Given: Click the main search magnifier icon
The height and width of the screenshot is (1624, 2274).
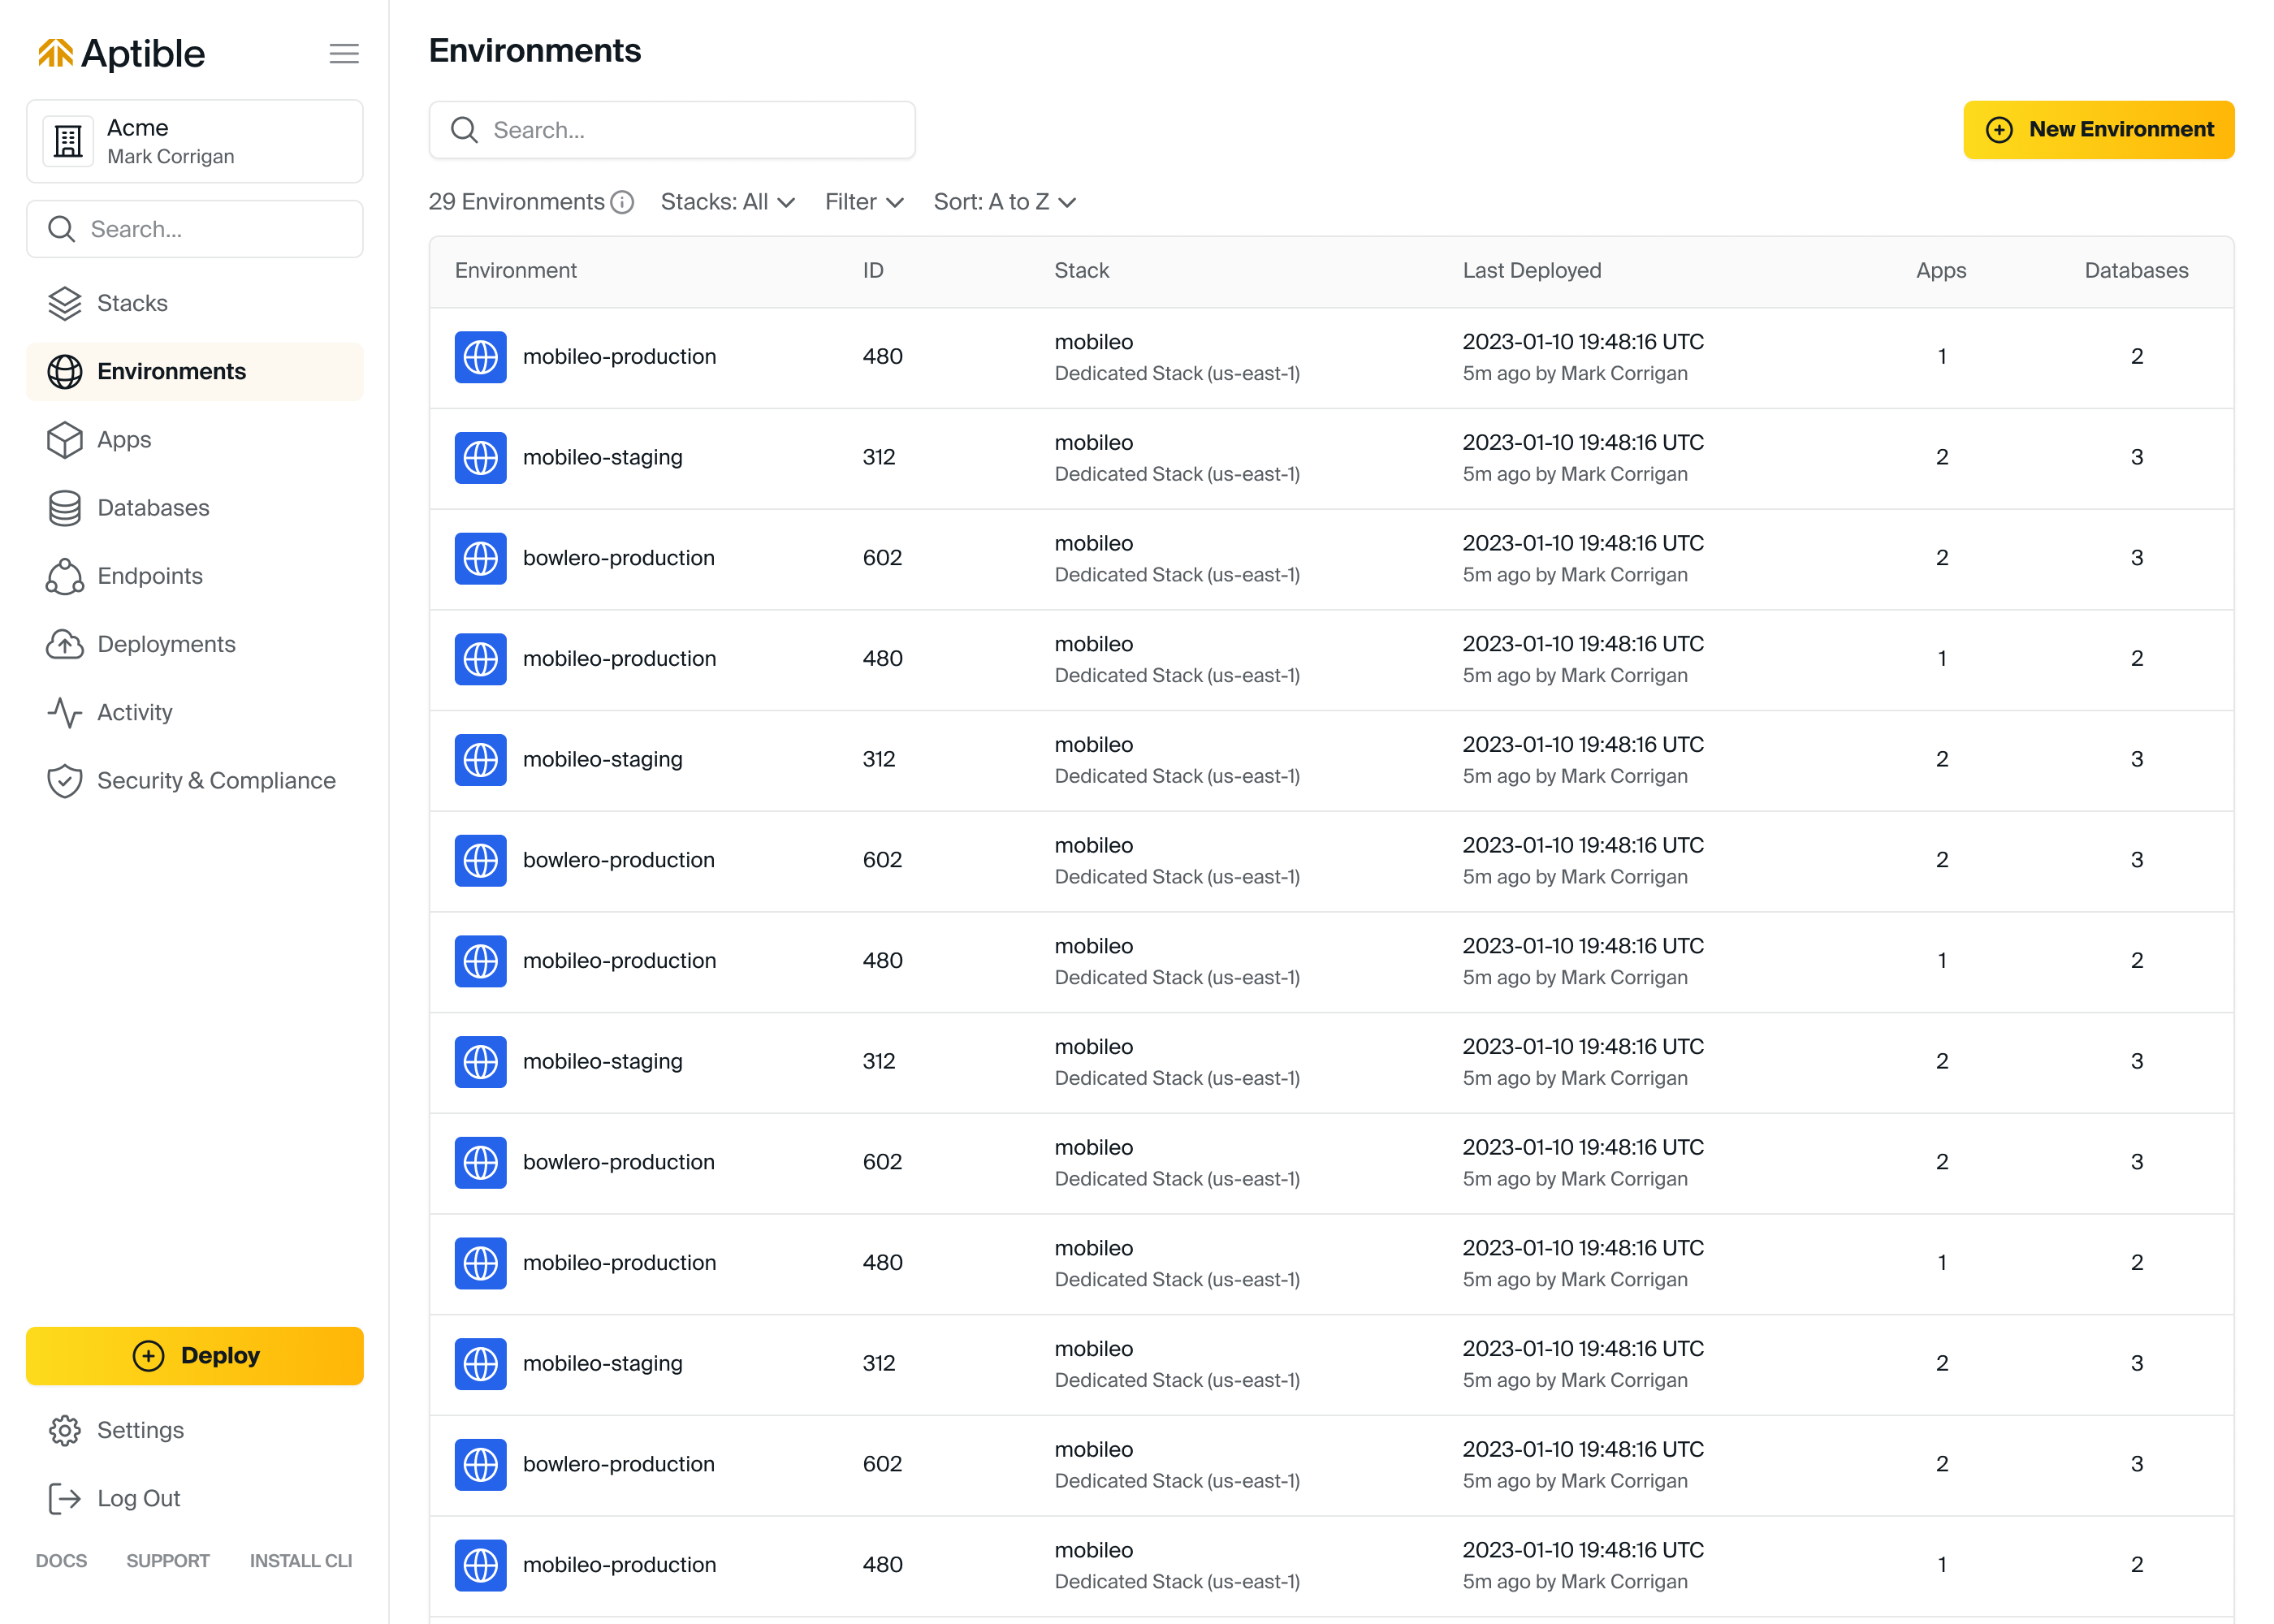Looking at the screenshot, I should pos(464,130).
